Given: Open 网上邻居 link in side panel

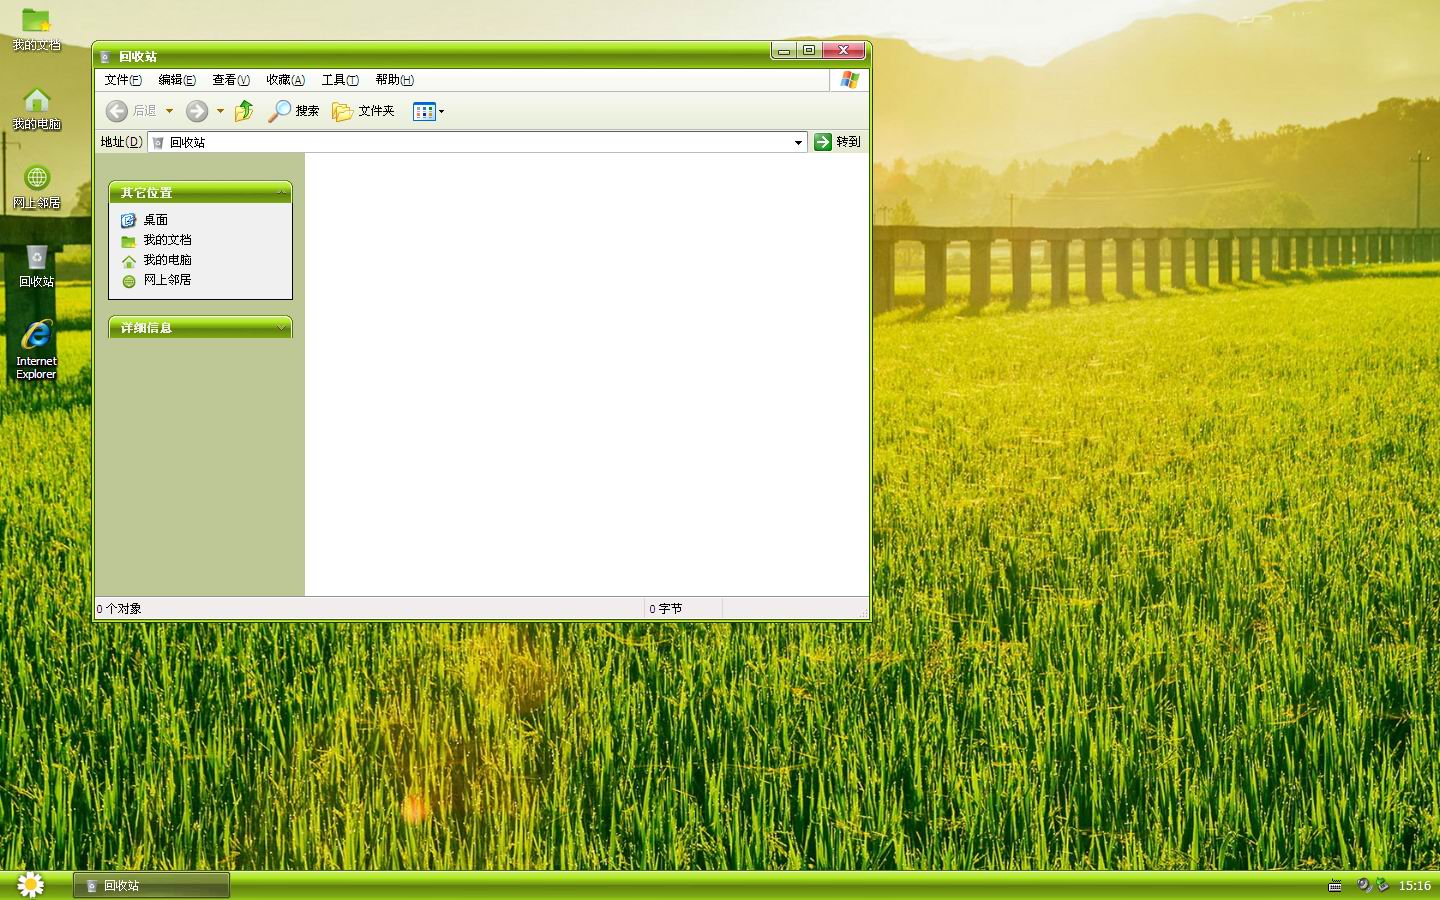Looking at the screenshot, I should [167, 280].
